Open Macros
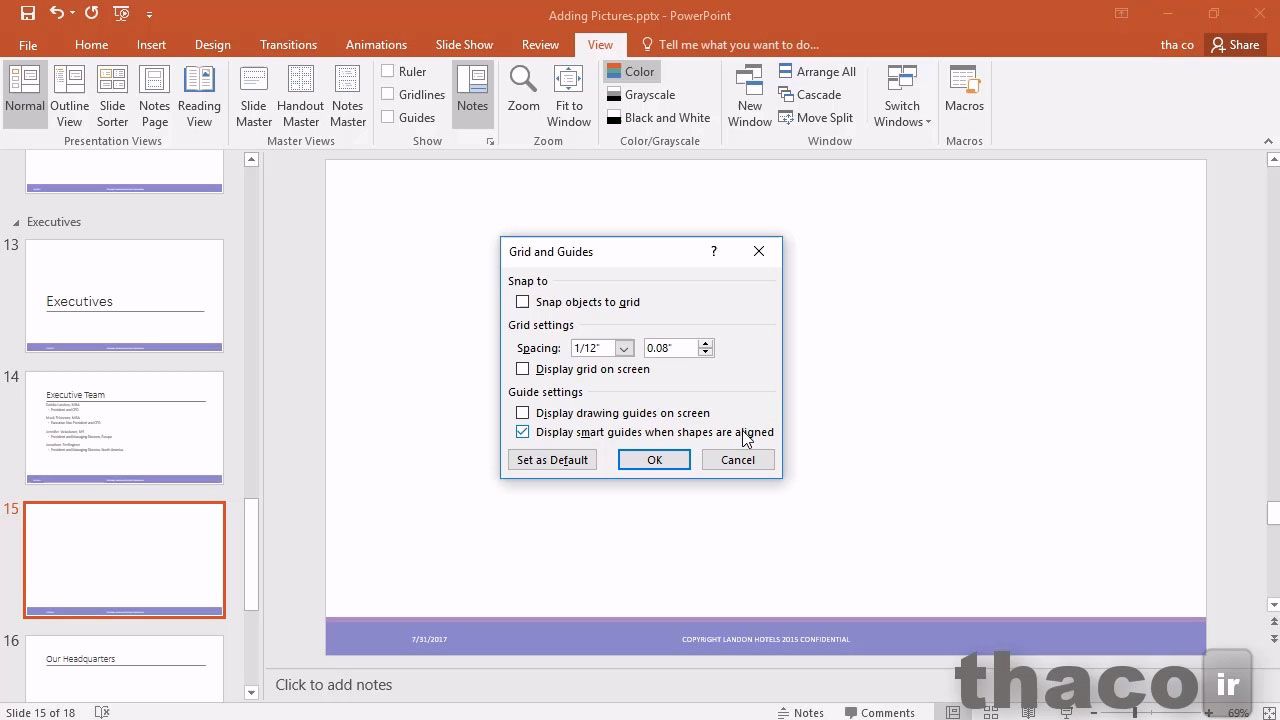Screen dimensions: 1280x720 pyautogui.click(x=964, y=90)
